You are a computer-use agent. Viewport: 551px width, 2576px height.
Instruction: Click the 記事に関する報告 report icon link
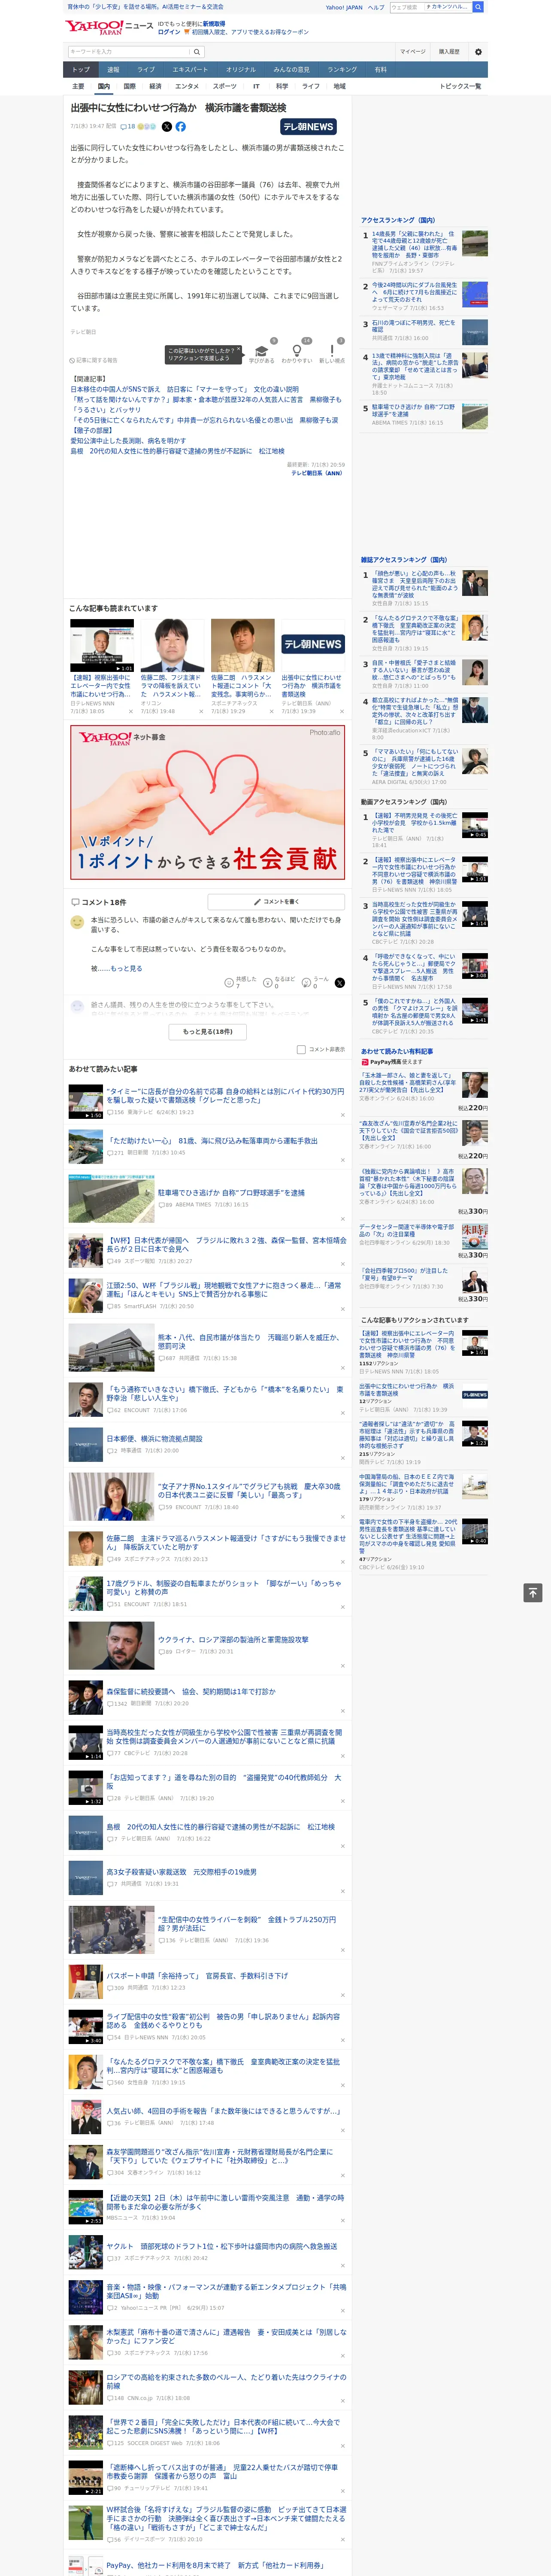point(94,360)
